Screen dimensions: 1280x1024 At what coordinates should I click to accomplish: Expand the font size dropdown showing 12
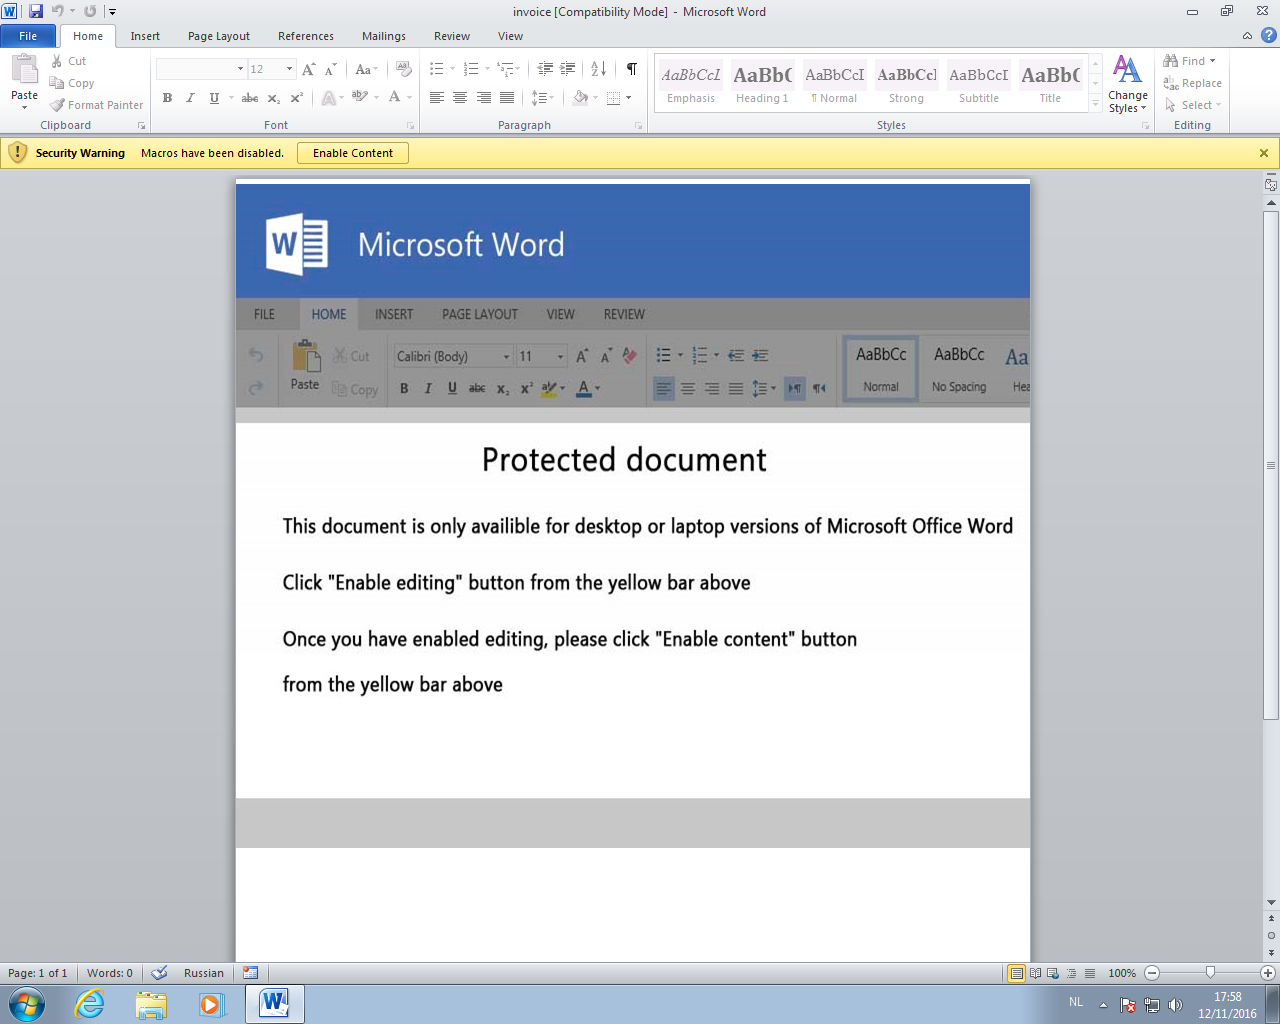click(289, 69)
